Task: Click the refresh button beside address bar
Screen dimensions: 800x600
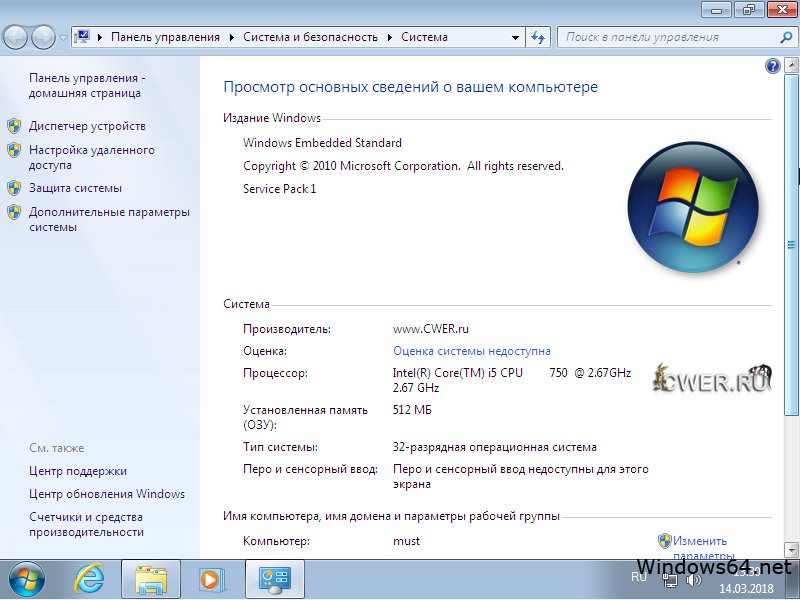Action: pyautogui.click(x=538, y=37)
